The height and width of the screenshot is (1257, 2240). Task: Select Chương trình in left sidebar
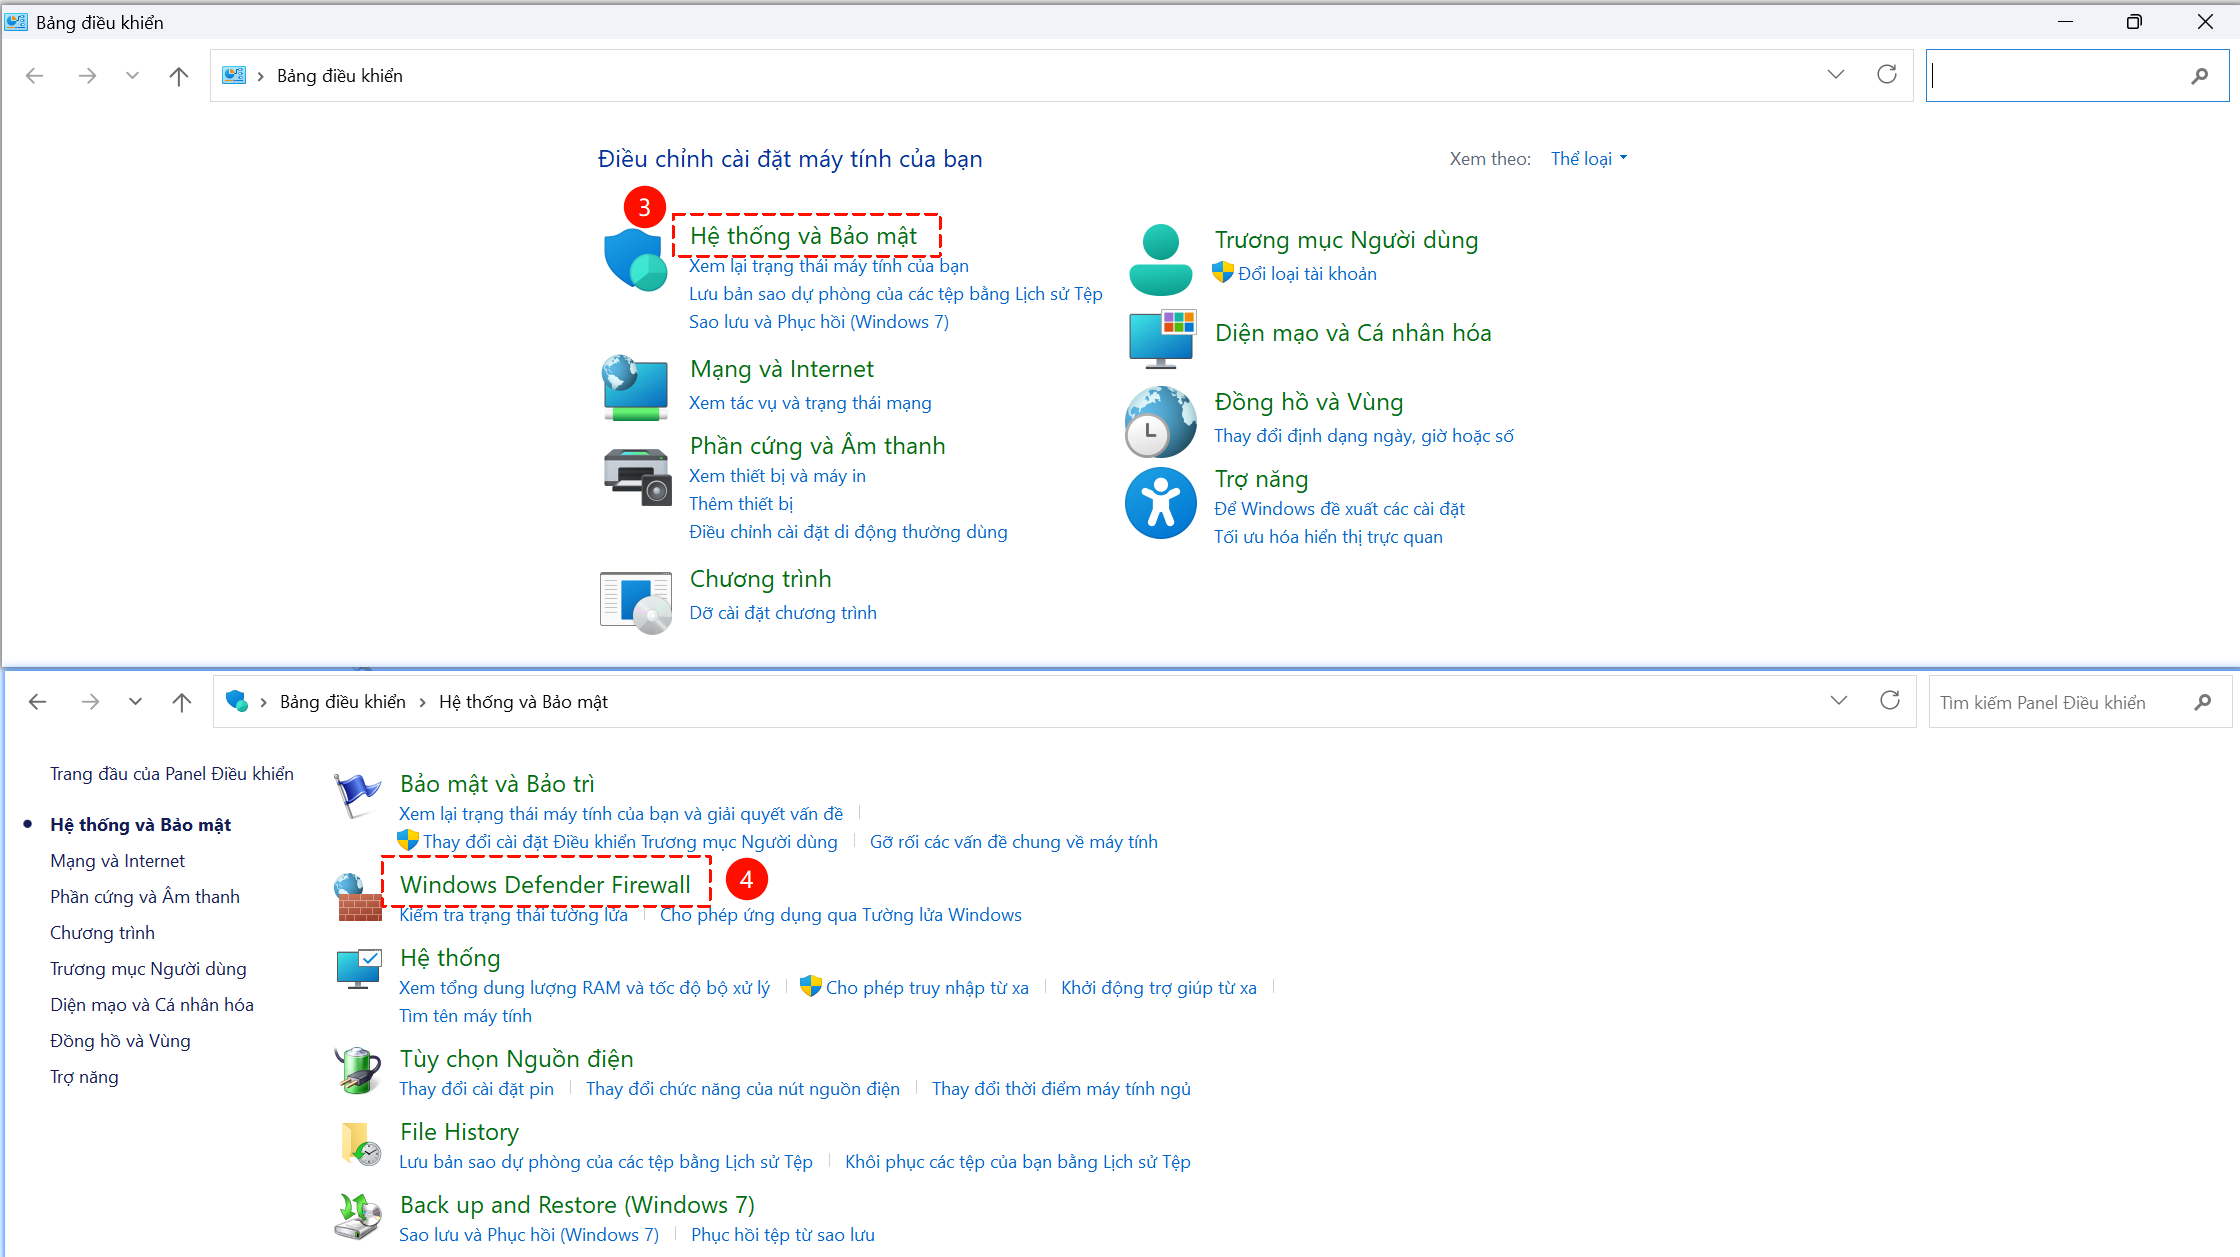click(x=102, y=933)
